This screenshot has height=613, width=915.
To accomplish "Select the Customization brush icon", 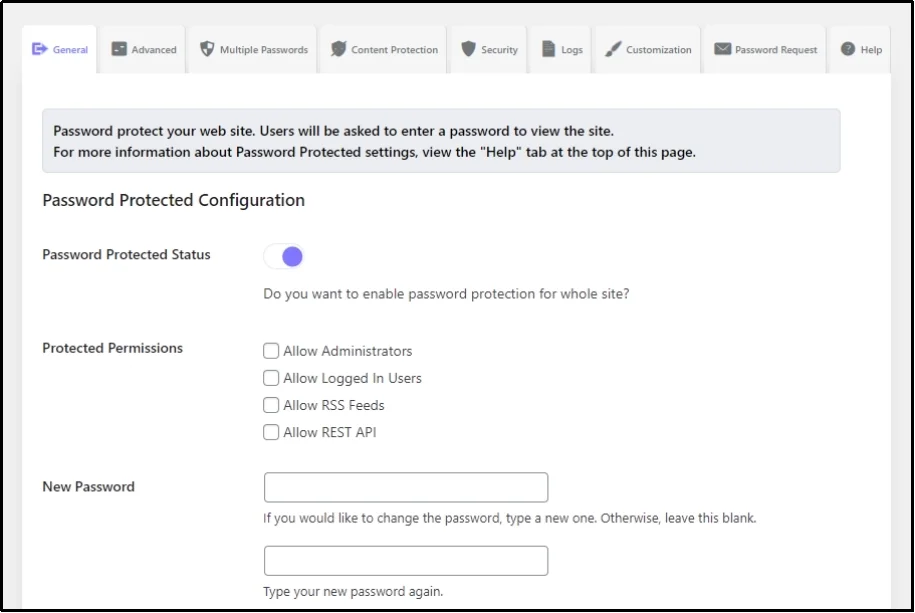I will pos(611,47).
